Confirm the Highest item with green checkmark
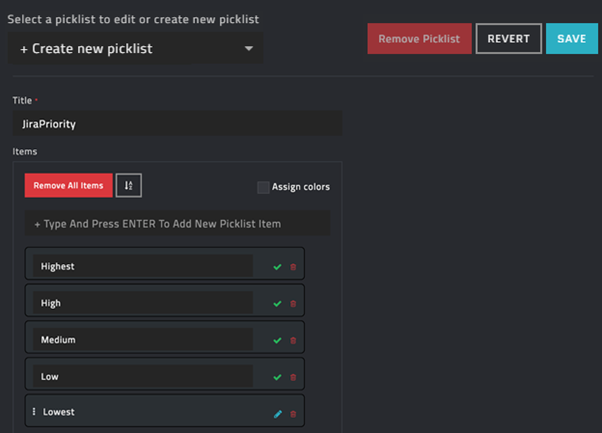Viewport: 602px width, 433px height. (277, 267)
